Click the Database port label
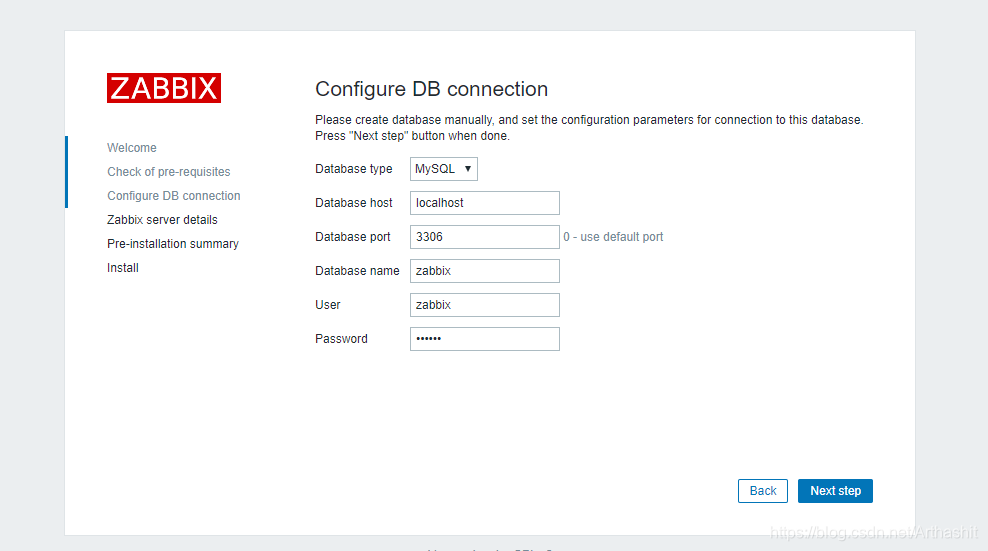Screen dimensions: 988x551 (353, 237)
